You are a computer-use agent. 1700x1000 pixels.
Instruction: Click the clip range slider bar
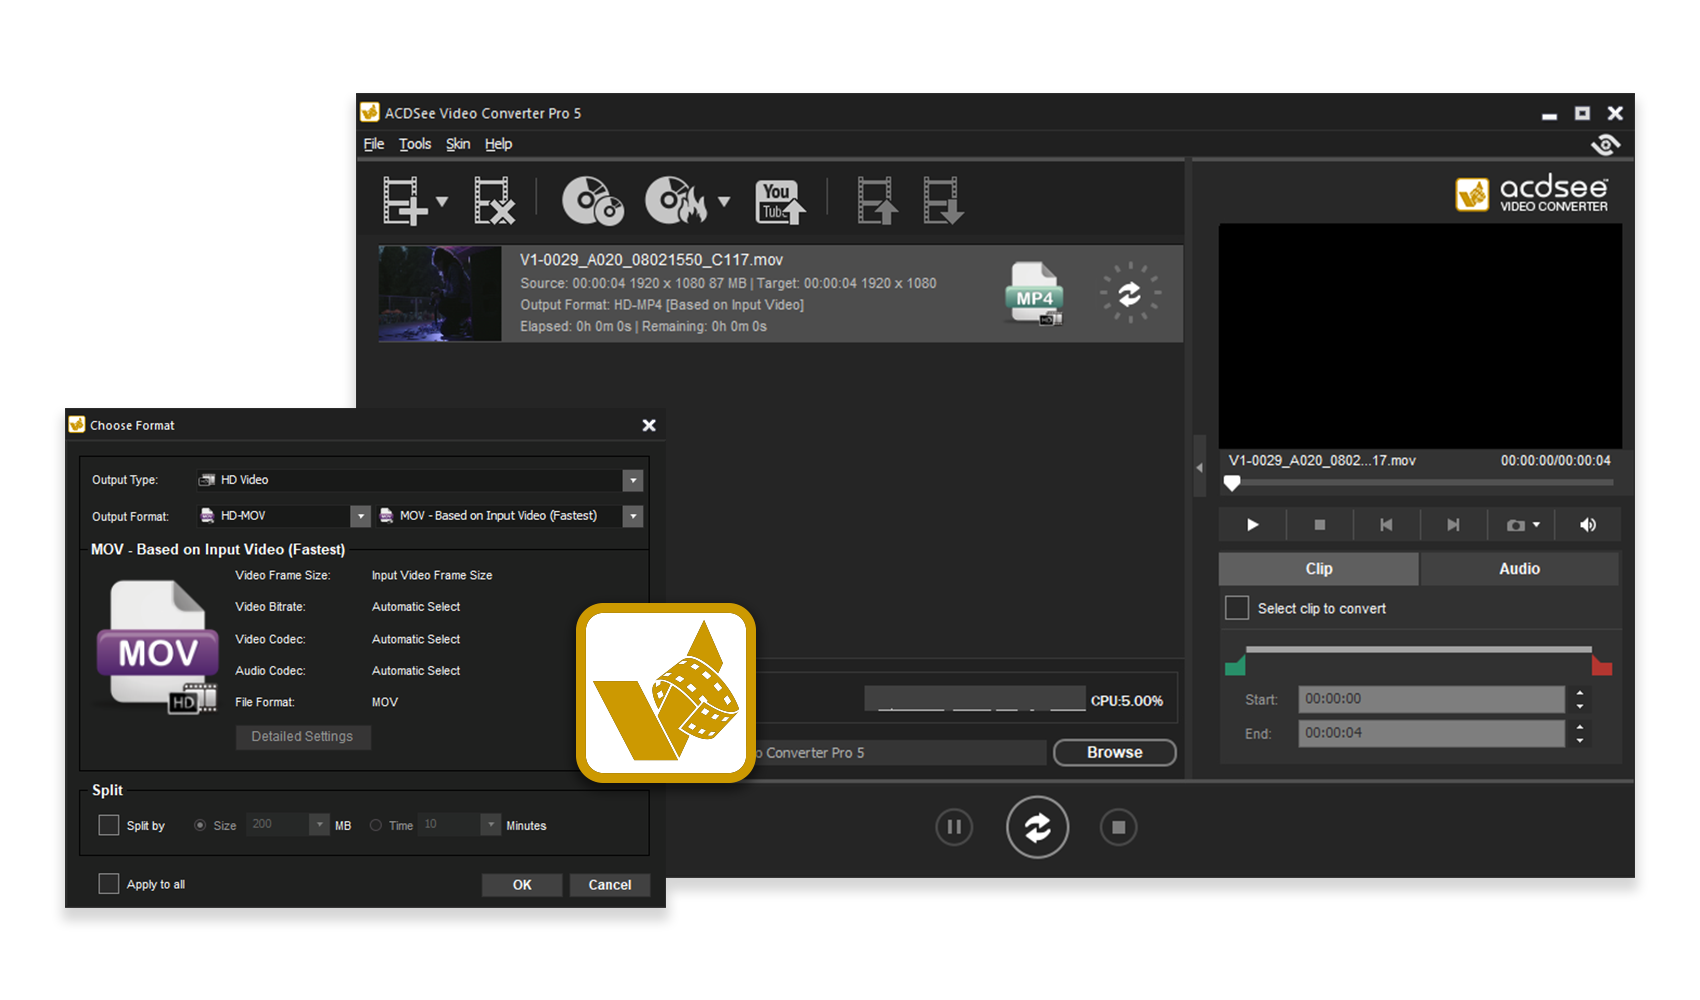click(1418, 649)
